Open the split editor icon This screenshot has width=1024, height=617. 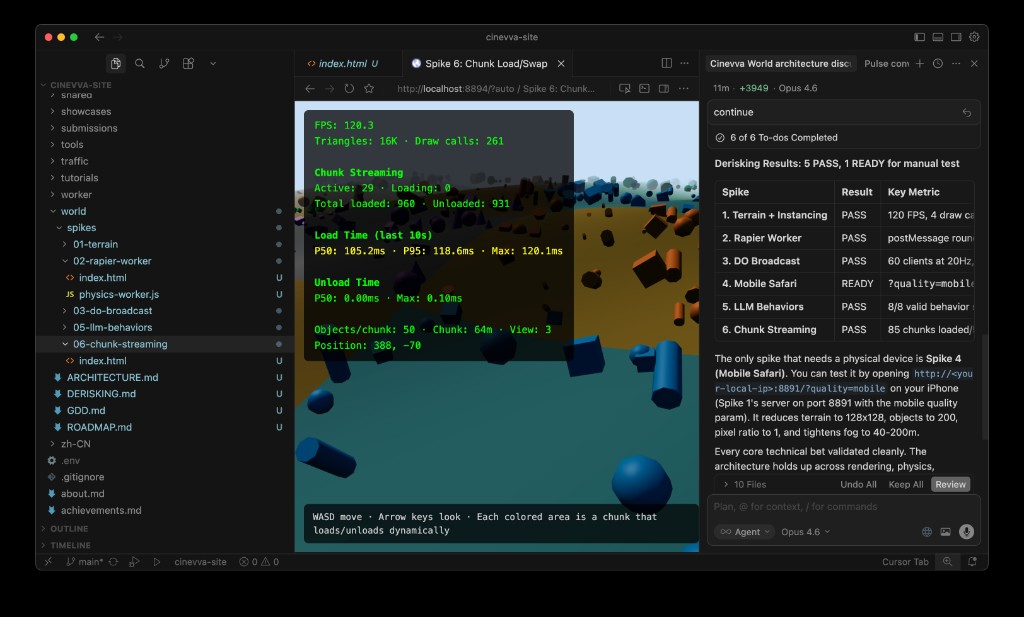point(666,62)
